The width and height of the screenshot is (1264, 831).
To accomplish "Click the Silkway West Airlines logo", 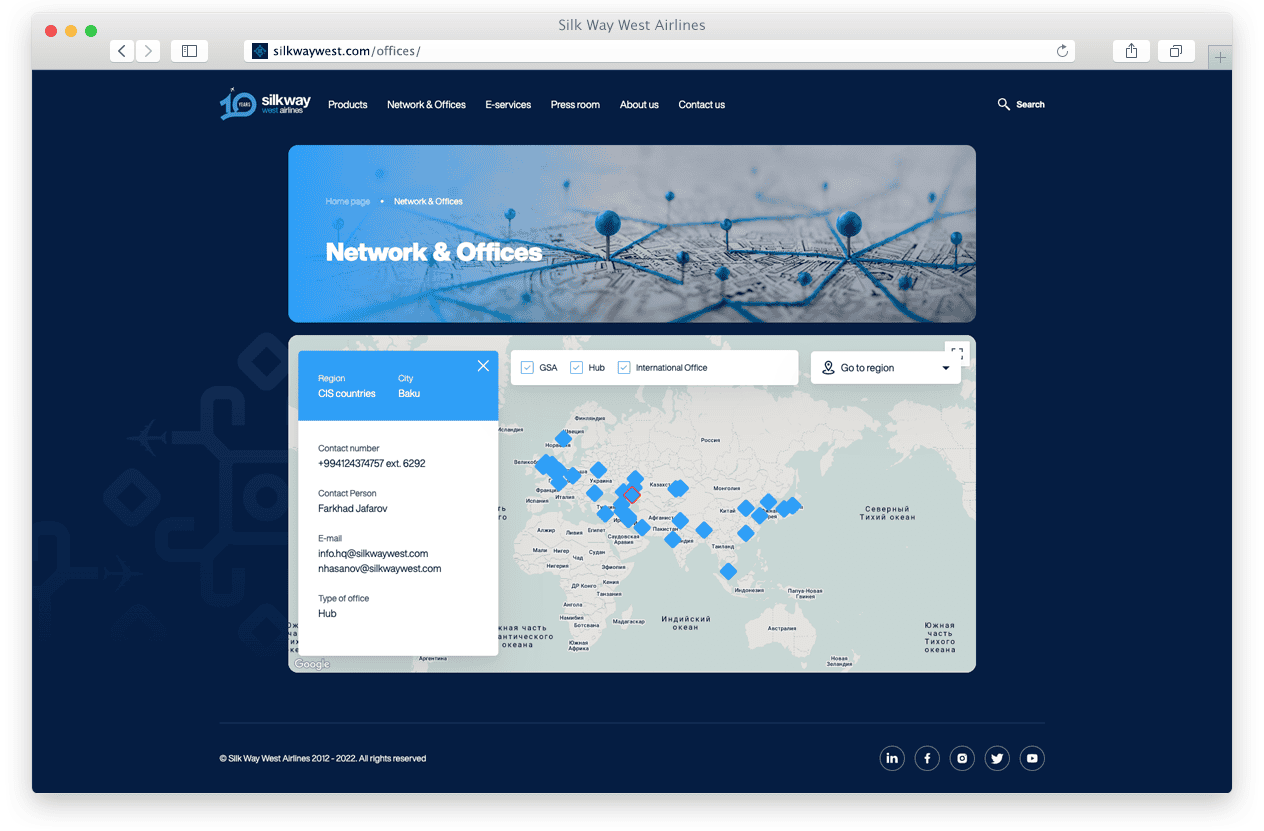I will (265, 104).
